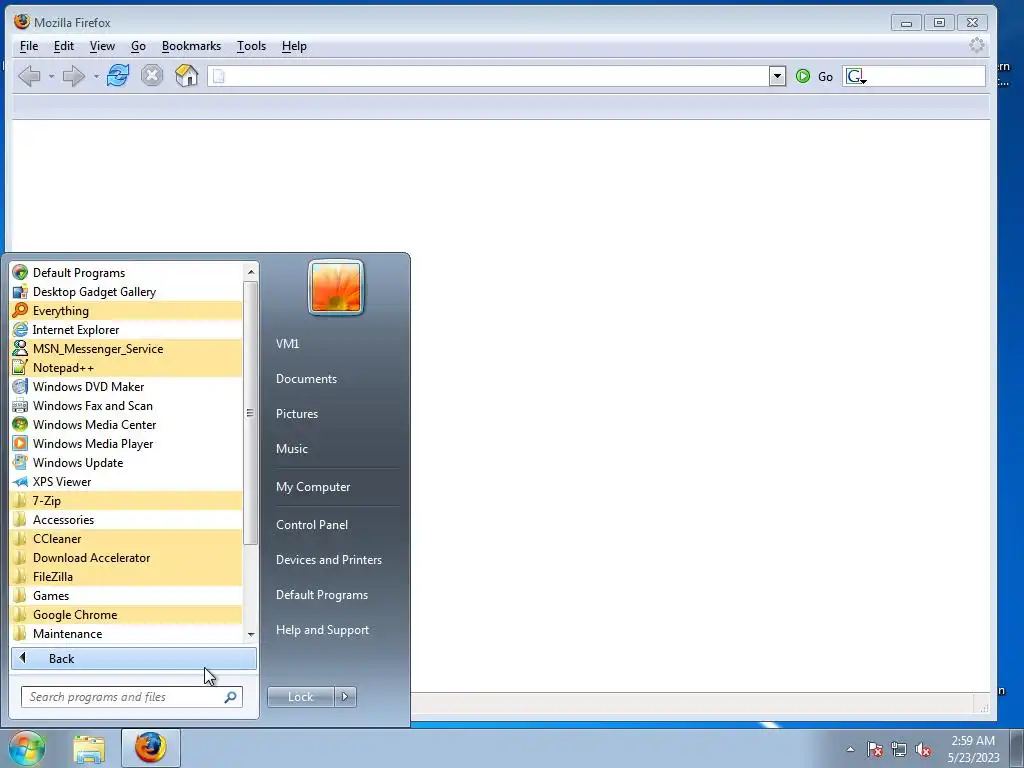Click Back in the Start menu
The image size is (1024, 768).
[134, 659]
